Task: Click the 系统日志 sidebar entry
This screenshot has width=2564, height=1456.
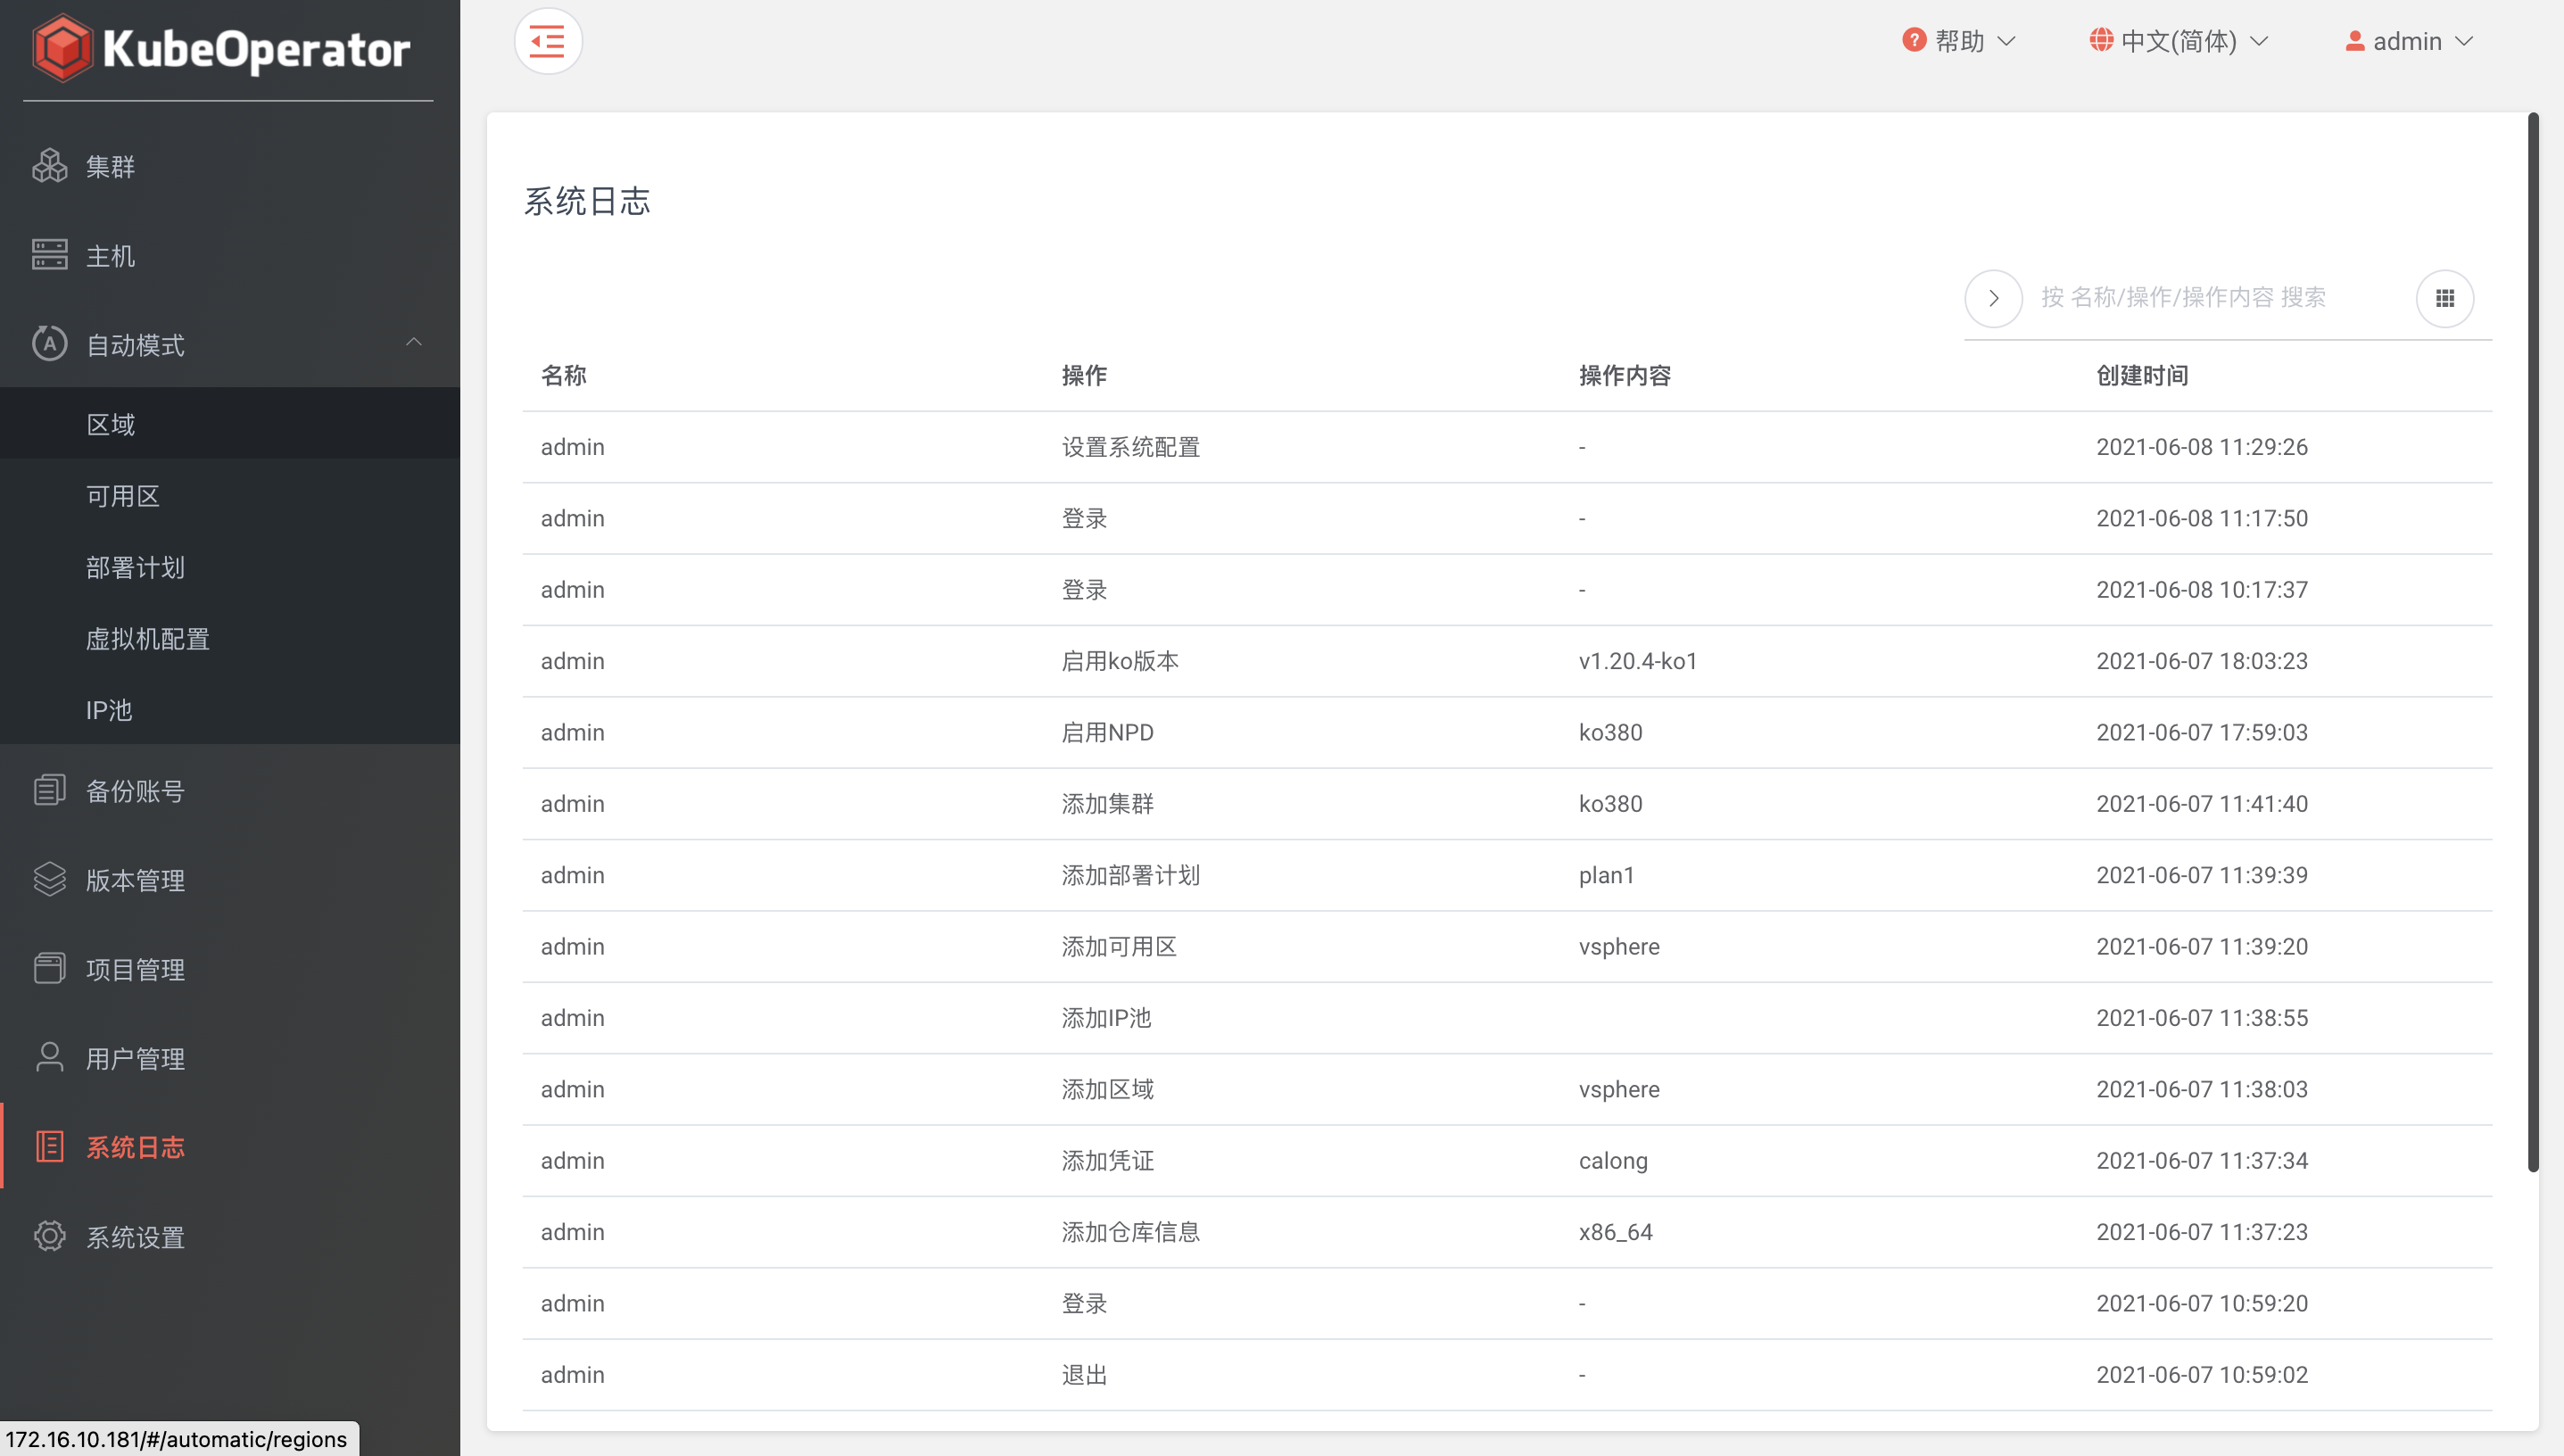Action: pyautogui.click(x=135, y=1147)
